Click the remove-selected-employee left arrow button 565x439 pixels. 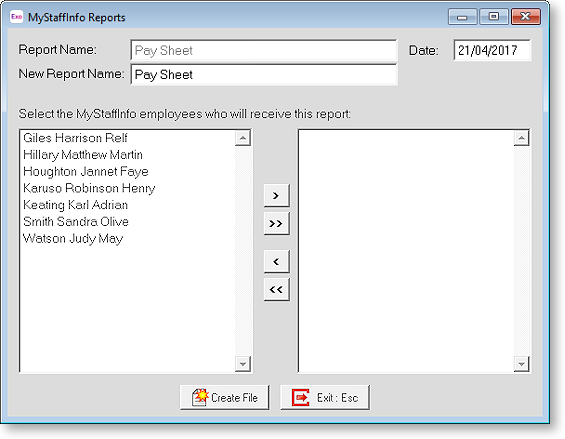click(276, 261)
